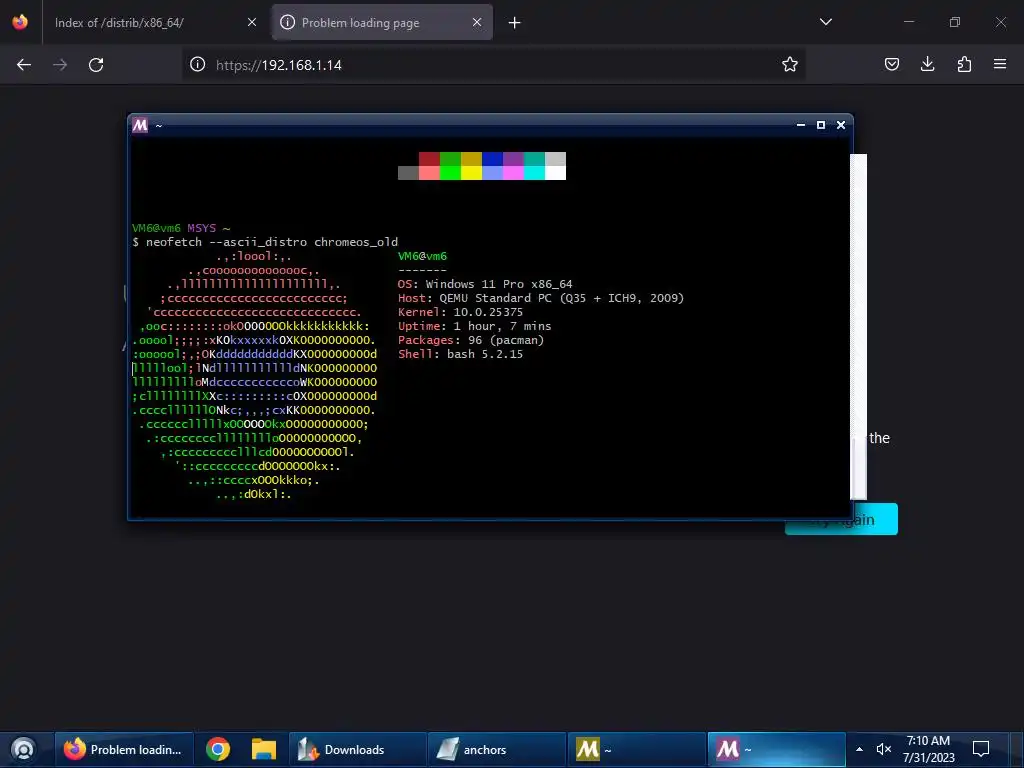Viewport: 1024px width, 768px height.
Task: Close the 'Problem loading page' tab
Action: pyautogui.click(x=477, y=22)
